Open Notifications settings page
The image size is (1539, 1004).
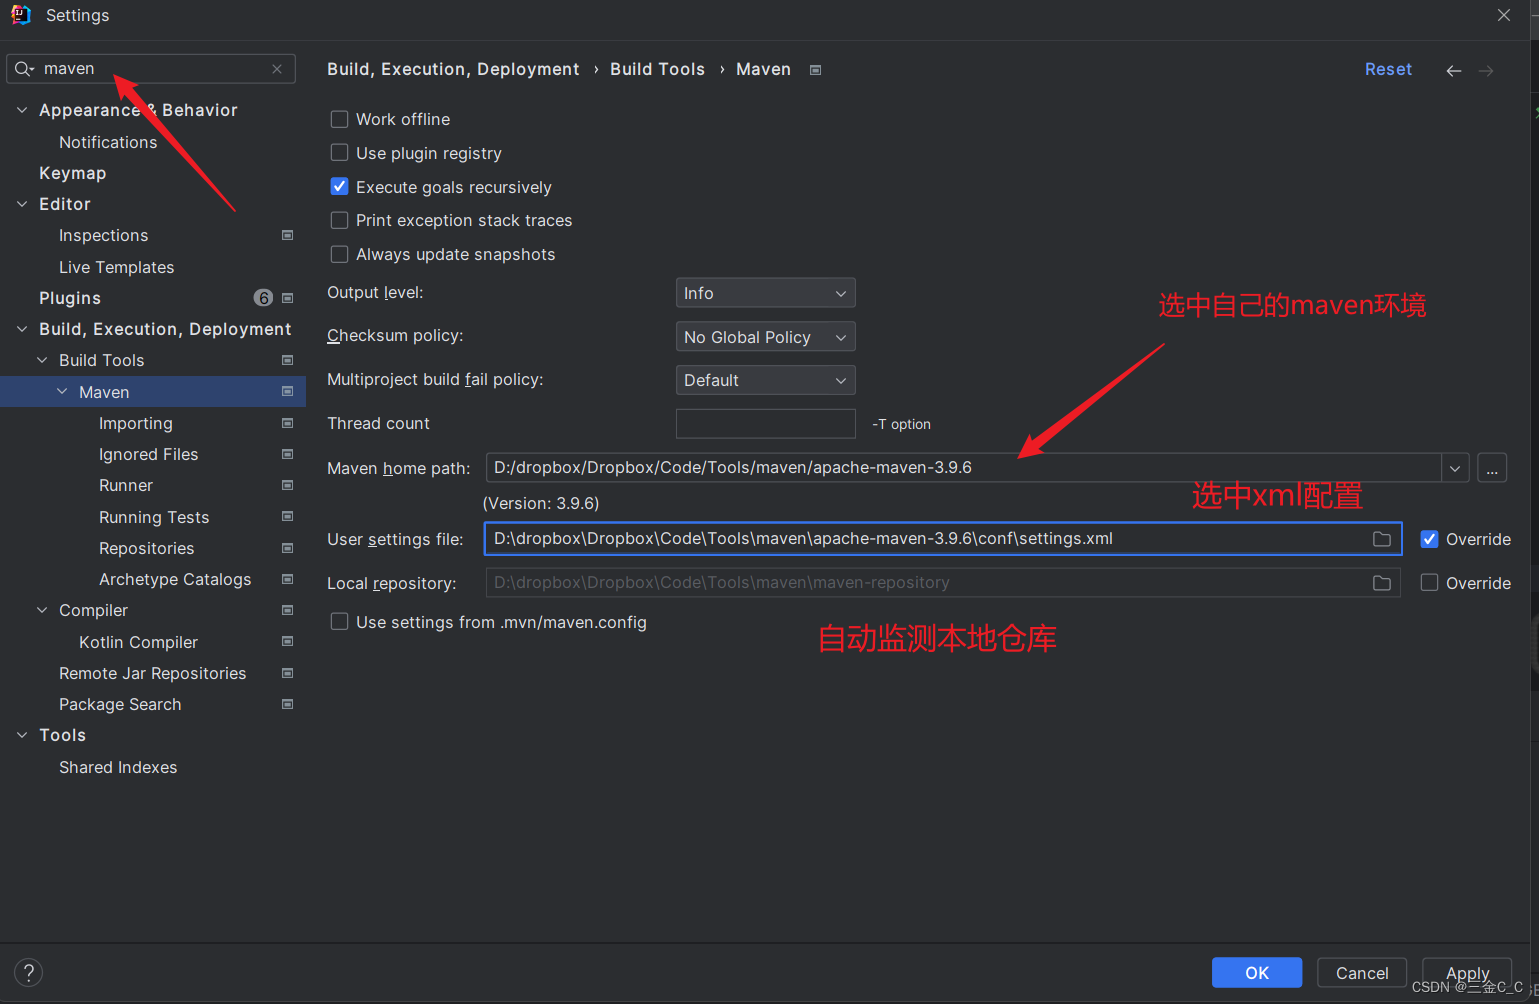pyautogui.click(x=108, y=142)
